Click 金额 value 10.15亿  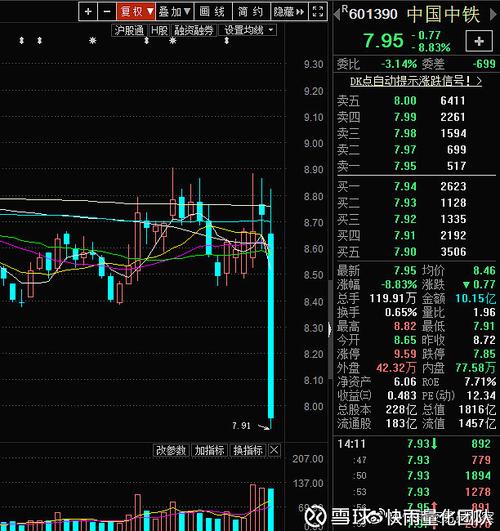pos(475,298)
